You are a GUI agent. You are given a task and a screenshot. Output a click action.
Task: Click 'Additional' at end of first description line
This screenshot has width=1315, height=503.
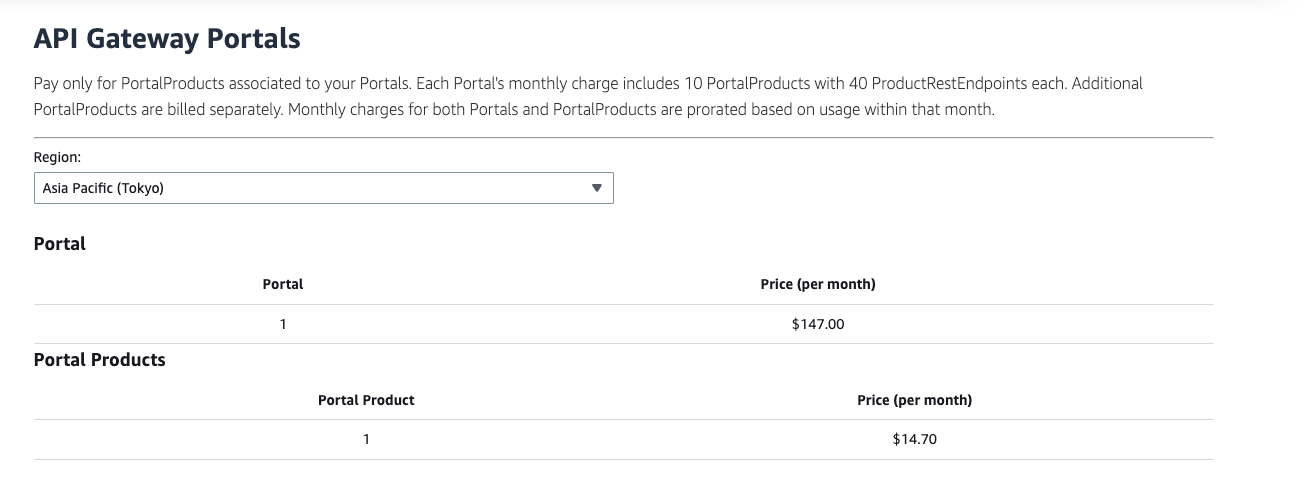click(1107, 83)
